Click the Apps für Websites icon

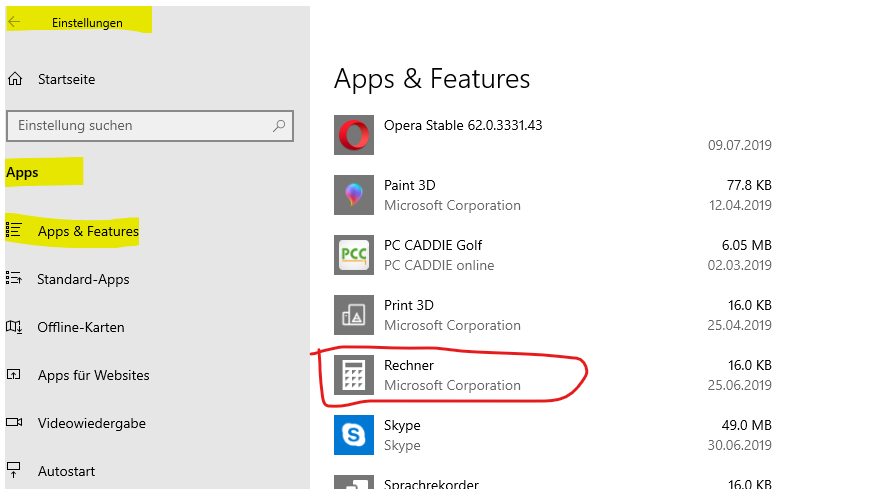(x=13, y=374)
